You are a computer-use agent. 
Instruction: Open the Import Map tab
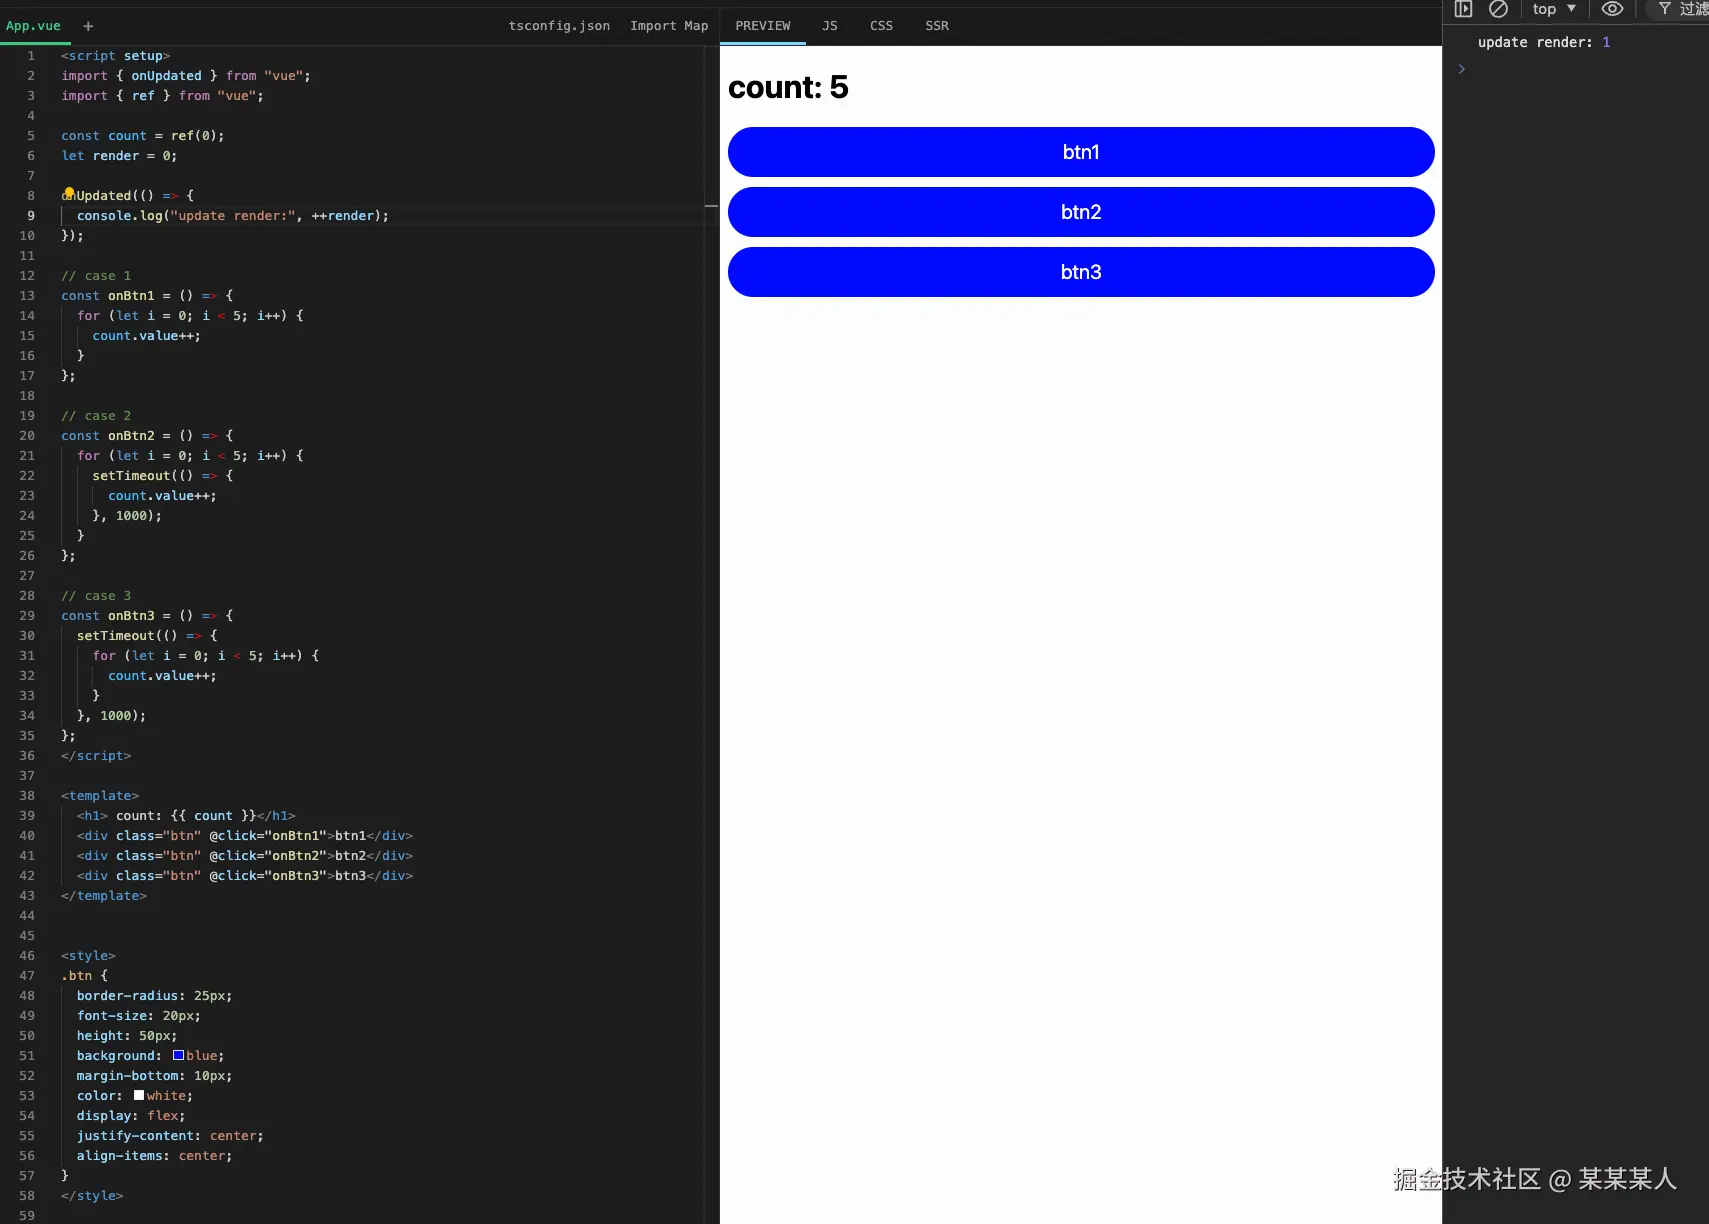pos(669,26)
